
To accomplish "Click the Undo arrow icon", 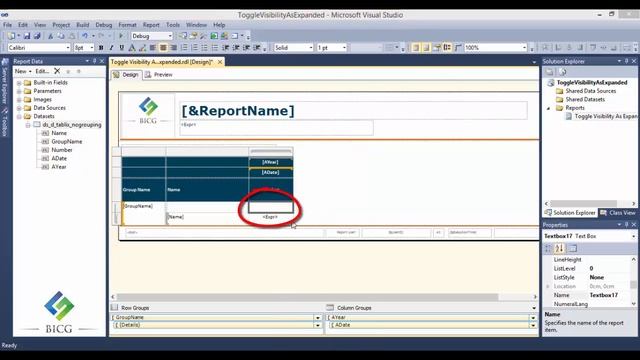I will [x=85, y=36].
